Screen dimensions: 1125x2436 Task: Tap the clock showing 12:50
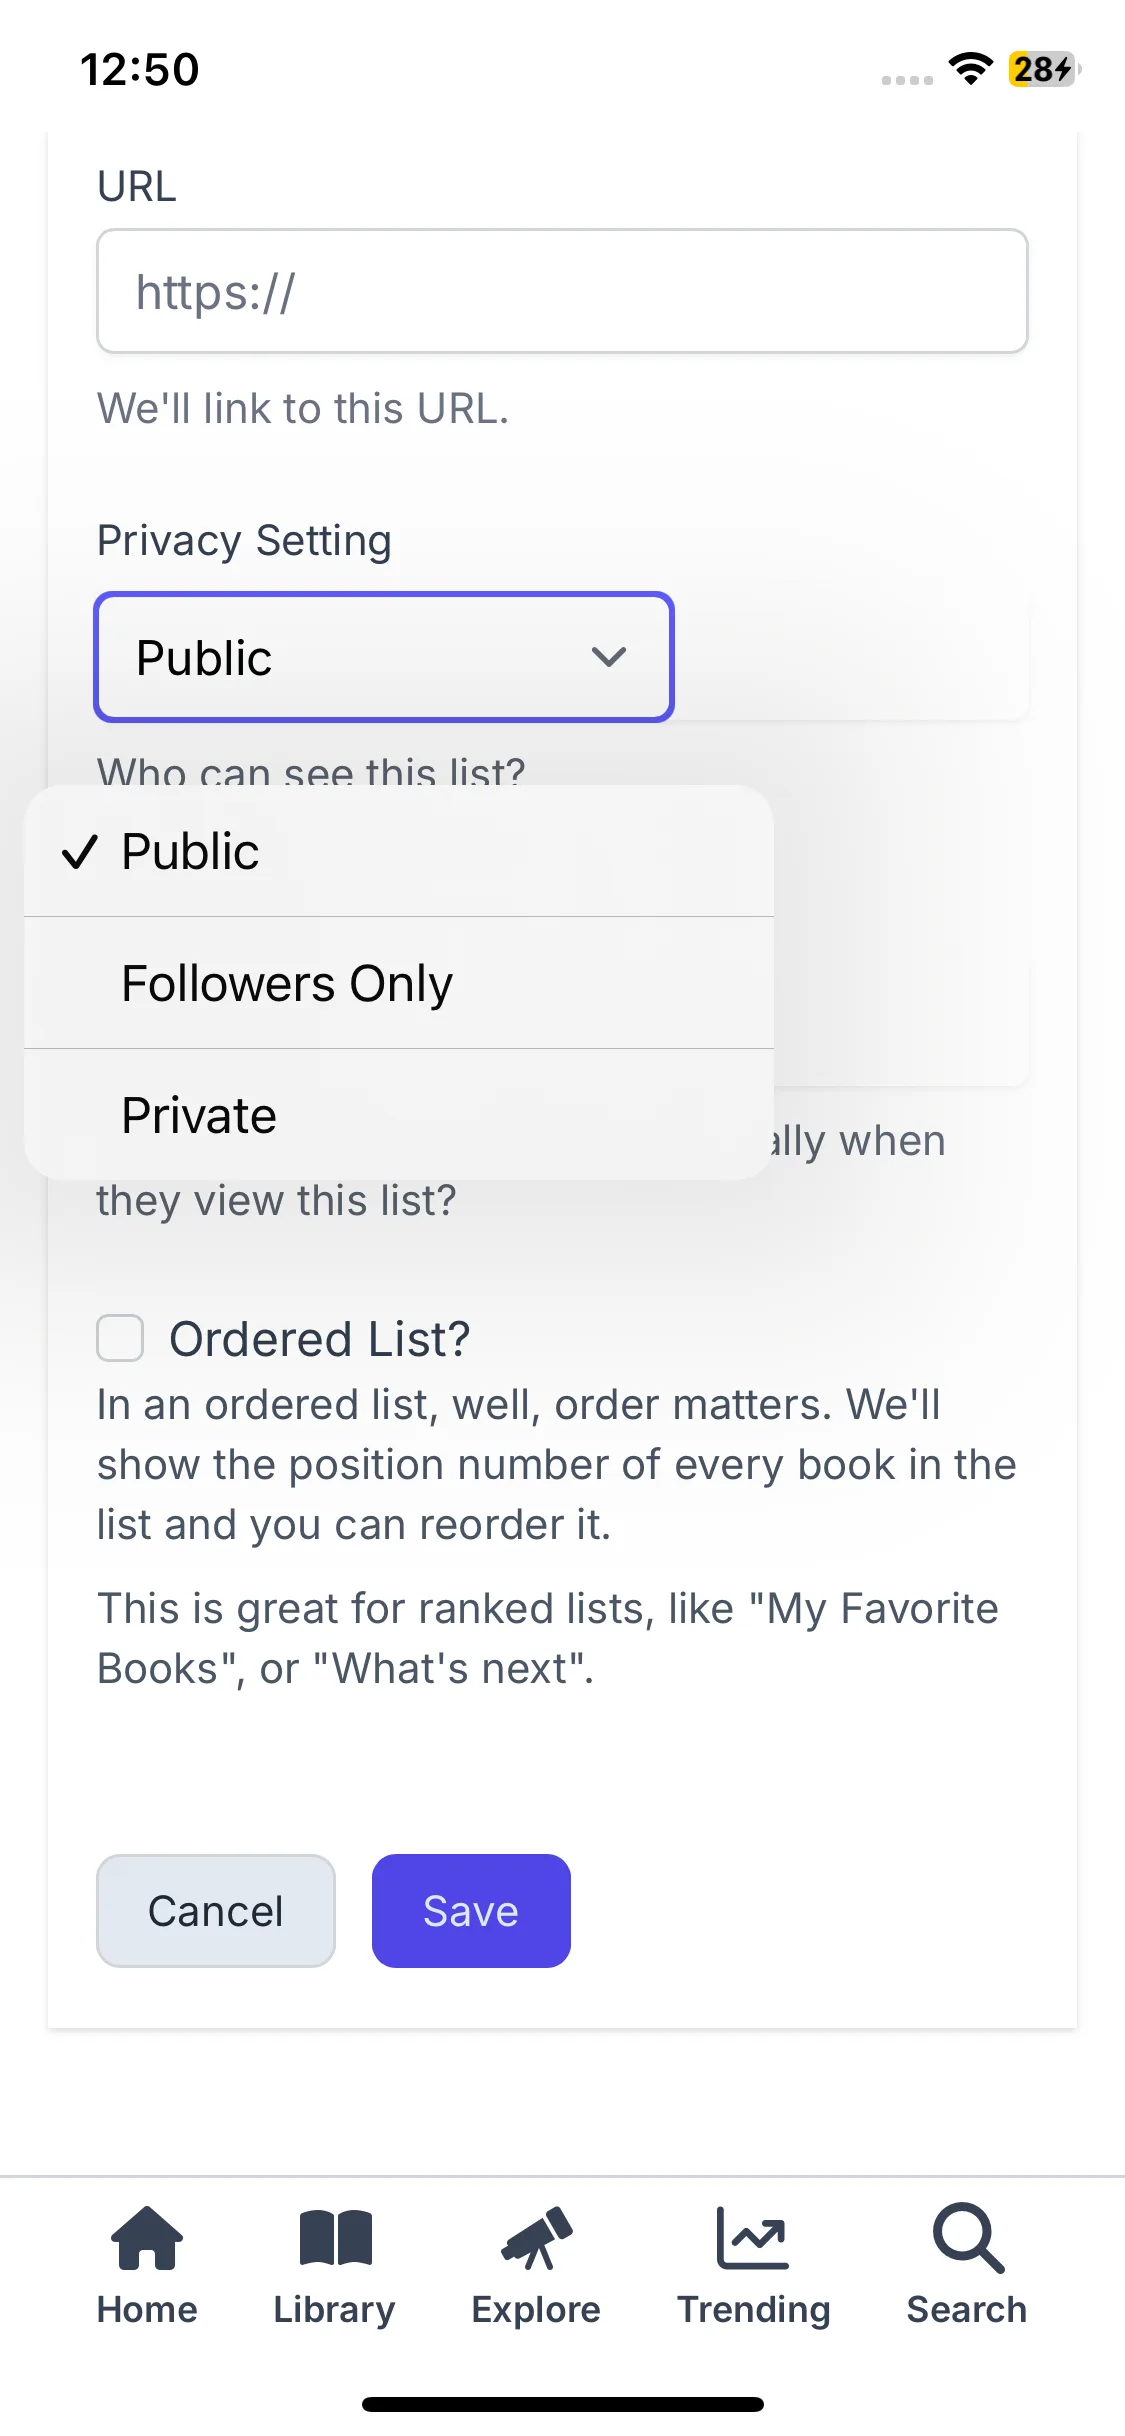140,70
